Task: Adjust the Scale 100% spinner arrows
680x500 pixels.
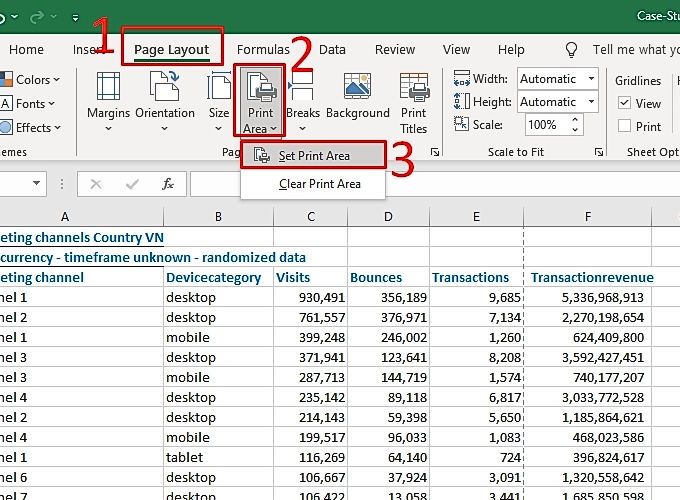Action: coord(575,124)
